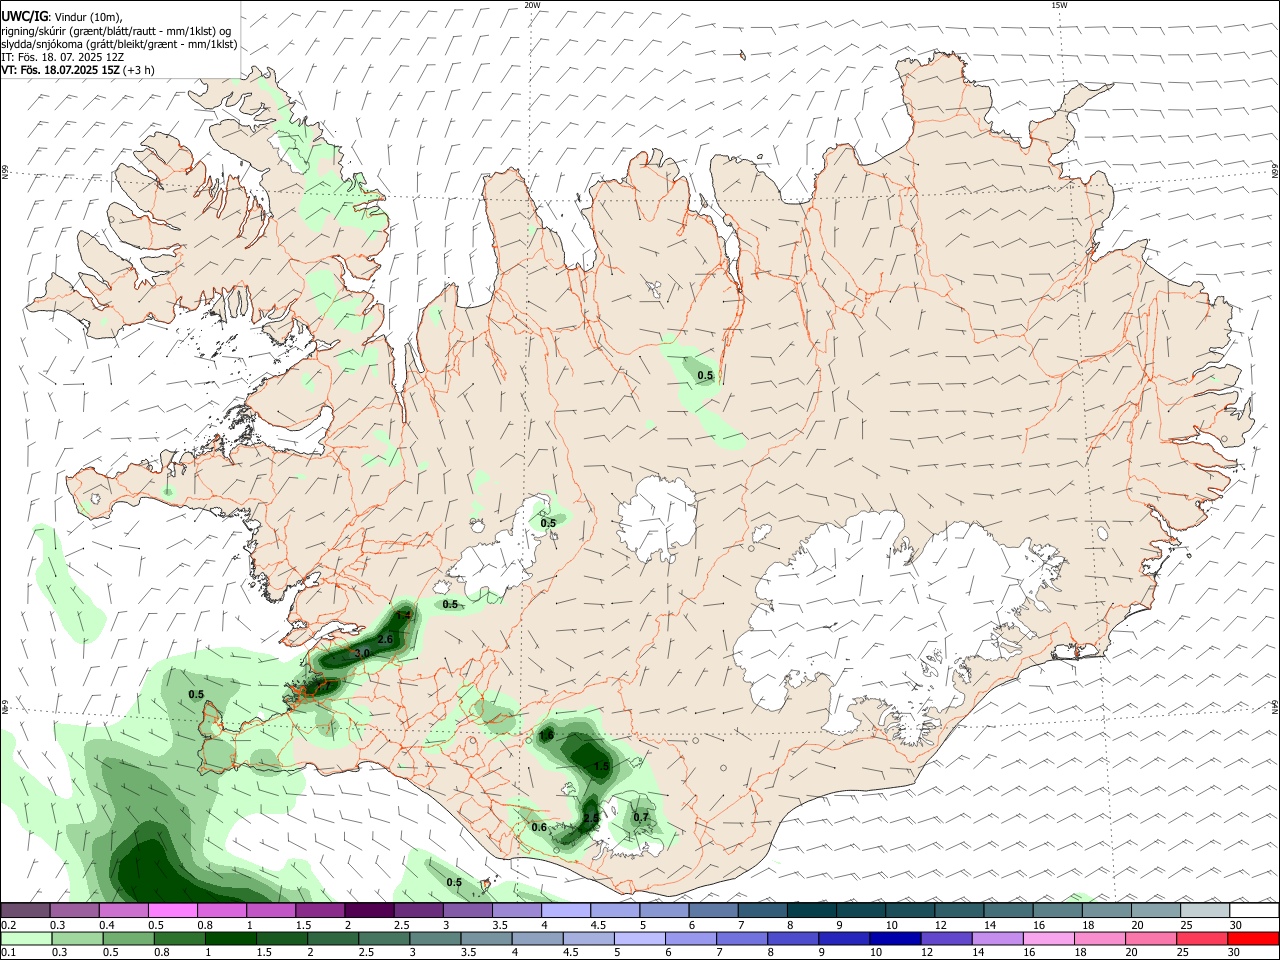Click the 3.0 rainfall value near Reykjavik
This screenshot has width=1280, height=960.
[362, 653]
